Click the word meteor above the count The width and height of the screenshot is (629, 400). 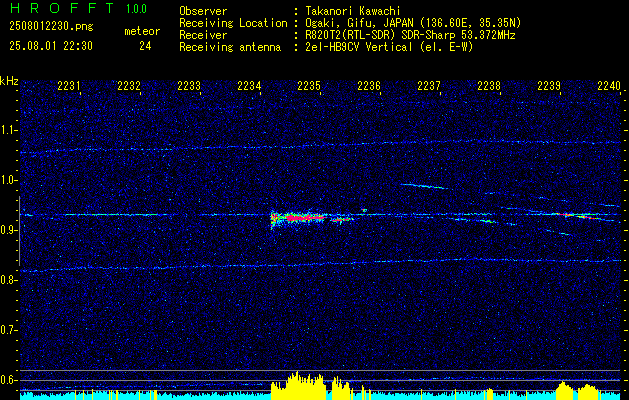click(x=142, y=31)
